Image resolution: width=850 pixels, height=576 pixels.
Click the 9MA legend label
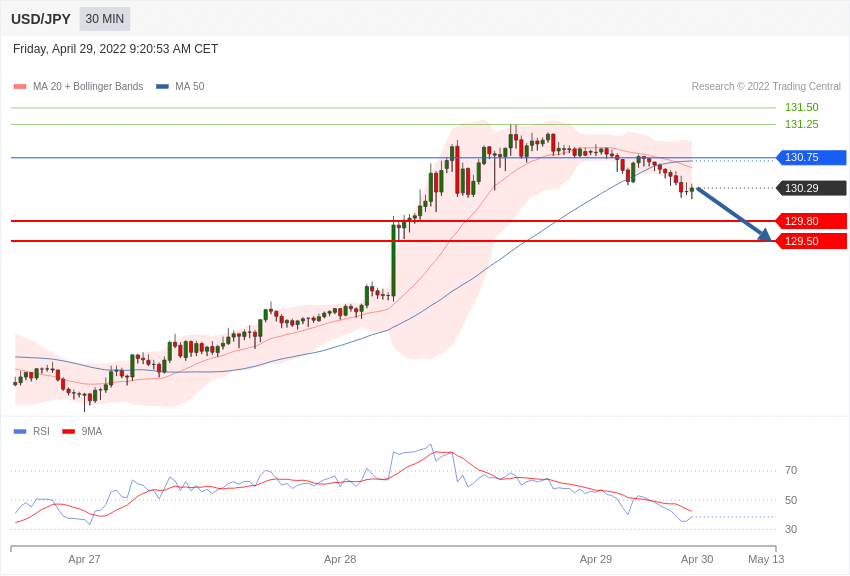(92, 431)
